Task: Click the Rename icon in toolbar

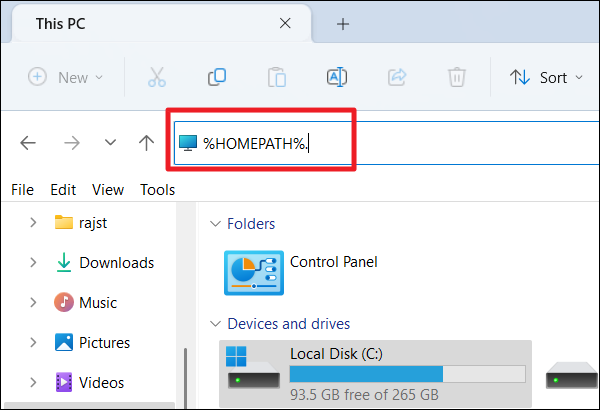Action: 337,77
